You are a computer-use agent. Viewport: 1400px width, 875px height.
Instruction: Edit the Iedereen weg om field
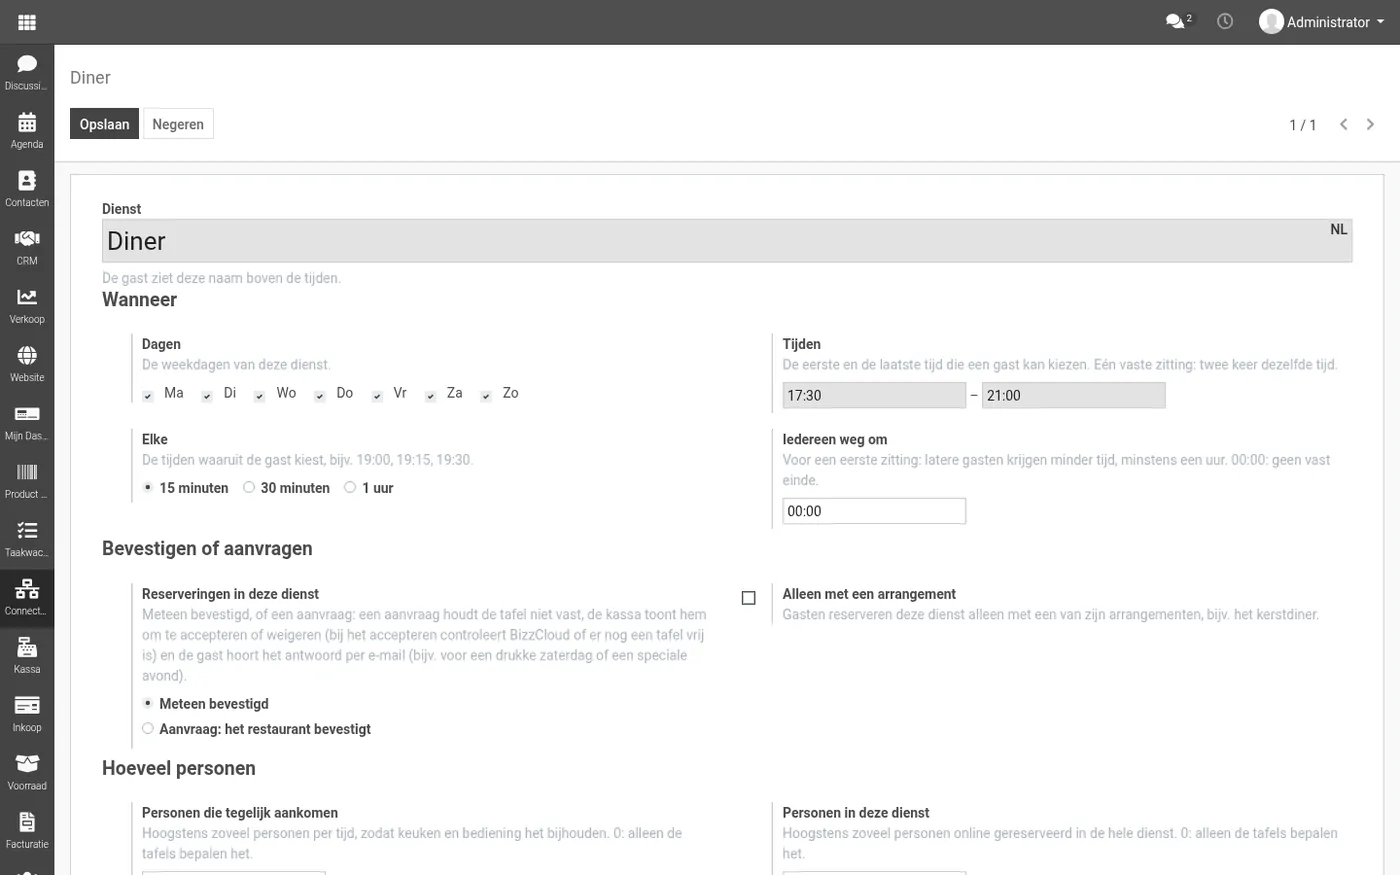(x=874, y=511)
